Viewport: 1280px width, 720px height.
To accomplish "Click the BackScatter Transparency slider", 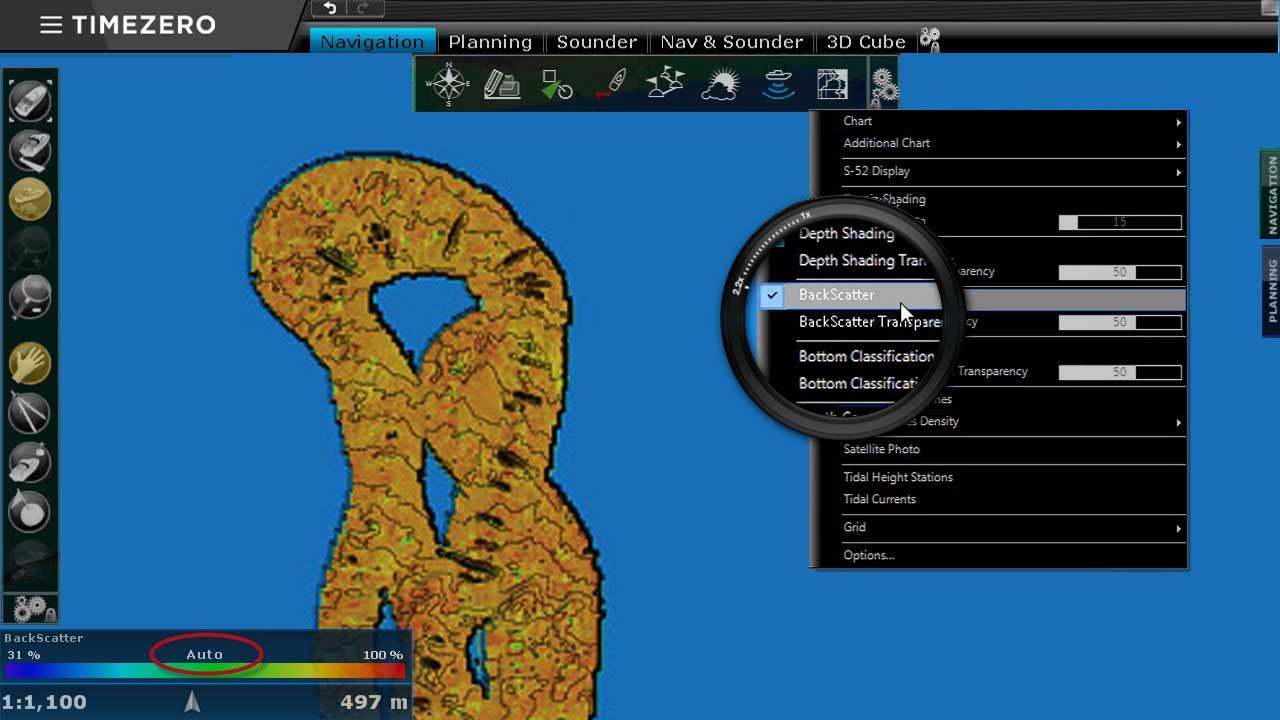I will pos(1119,322).
